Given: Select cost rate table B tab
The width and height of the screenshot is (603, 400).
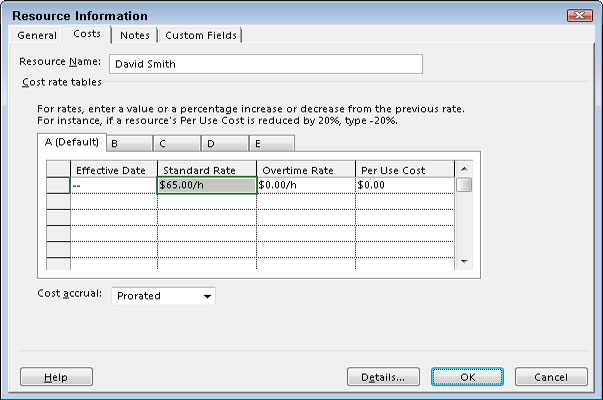Looking at the screenshot, I should 127,143.
